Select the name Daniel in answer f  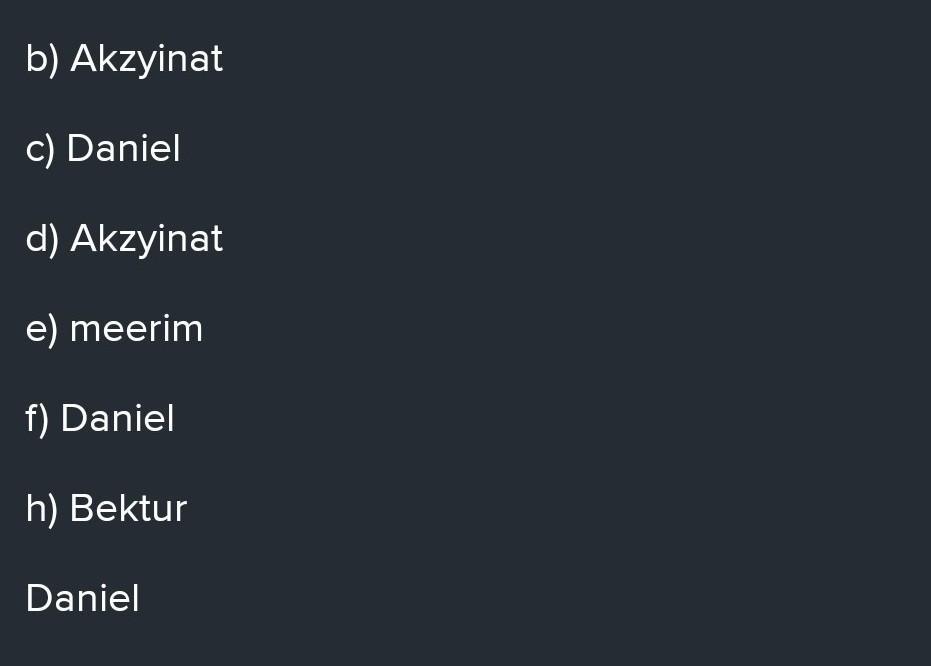click(117, 419)
